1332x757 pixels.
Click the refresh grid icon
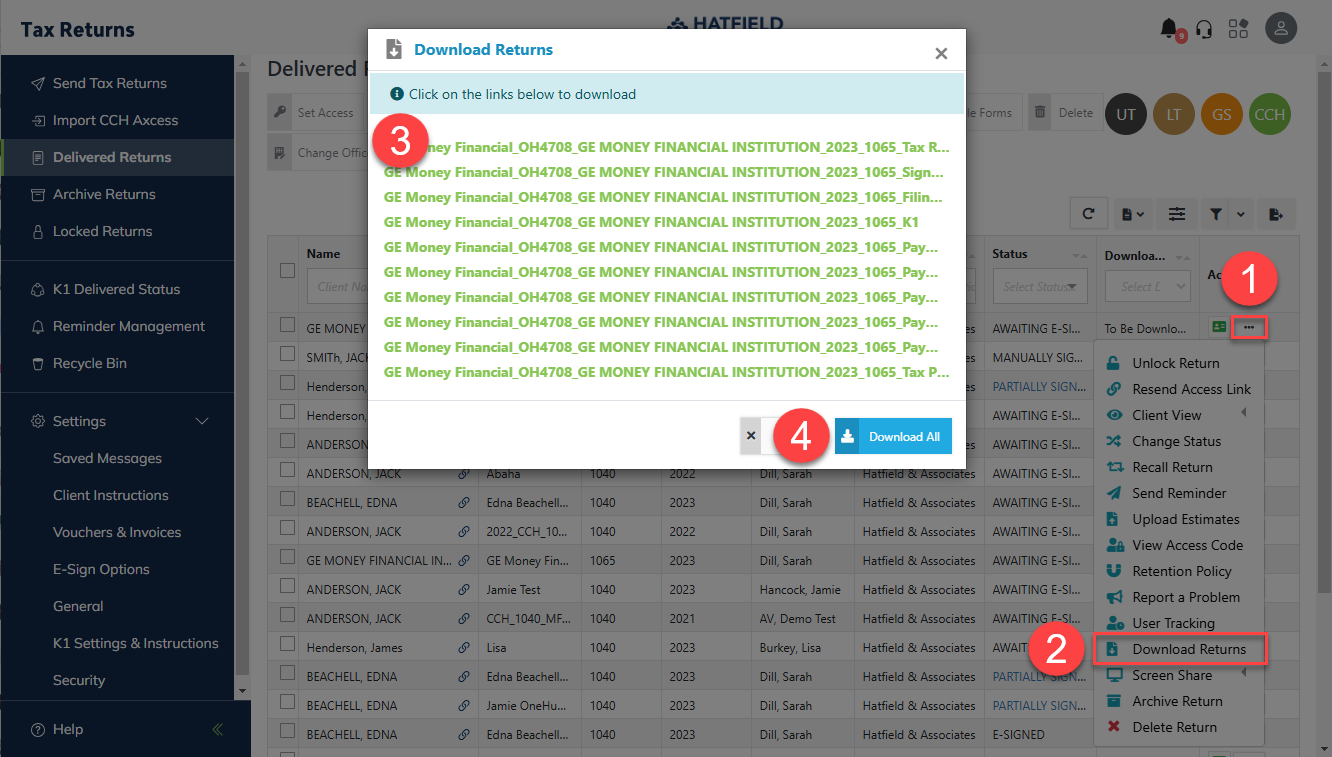coord(1088,213)
